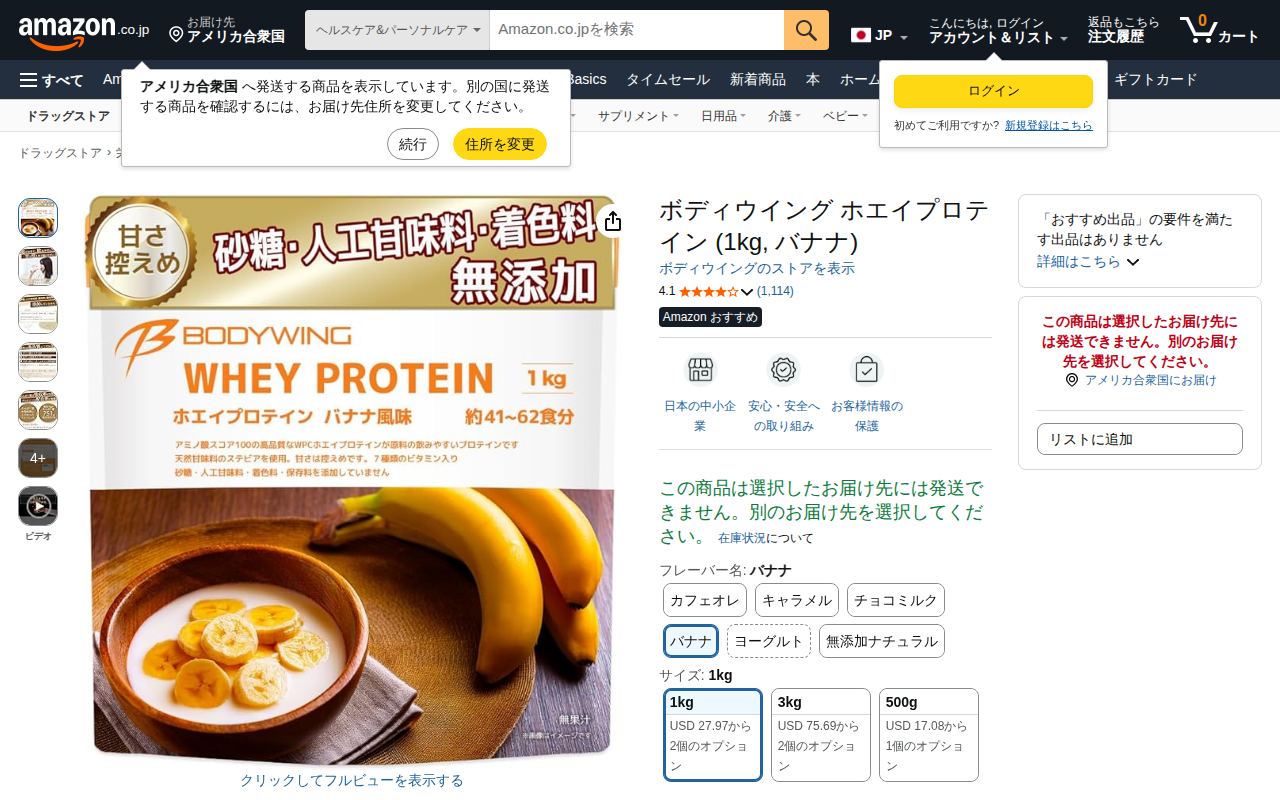
Task: Open the hamburger すべて menu
Action: (51, 80)
